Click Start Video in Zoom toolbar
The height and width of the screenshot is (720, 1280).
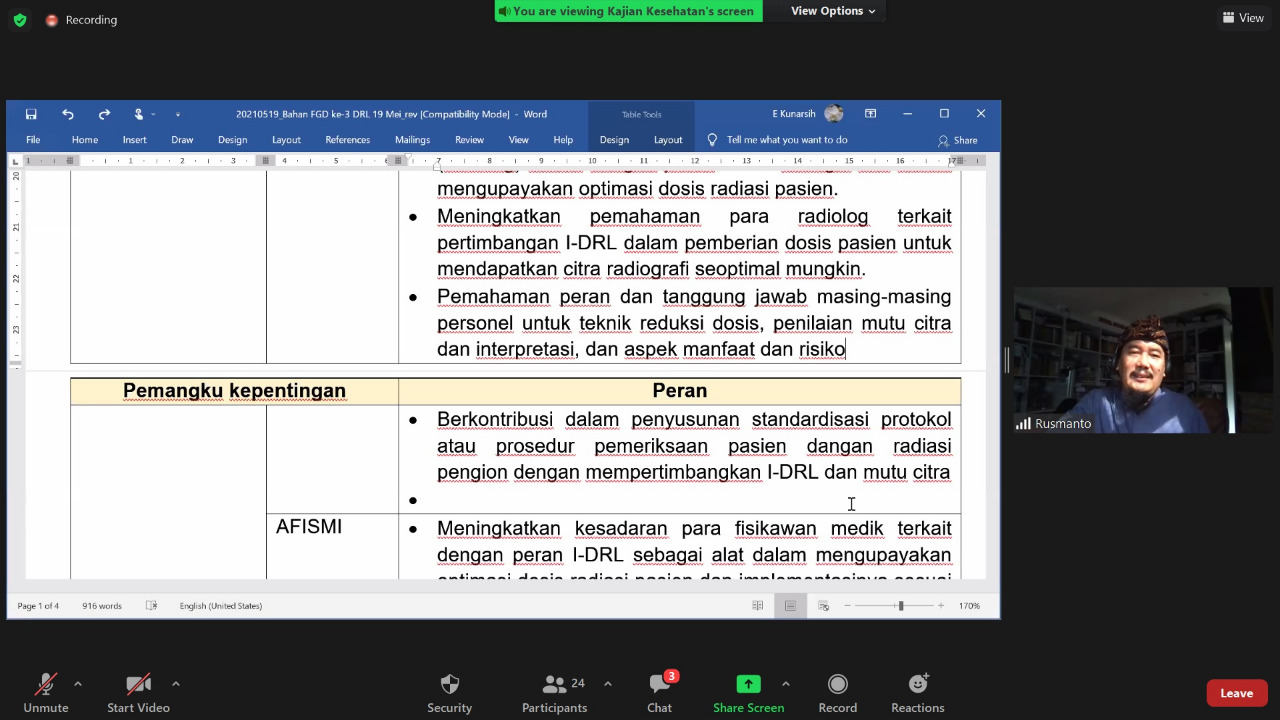click(138, 693)
